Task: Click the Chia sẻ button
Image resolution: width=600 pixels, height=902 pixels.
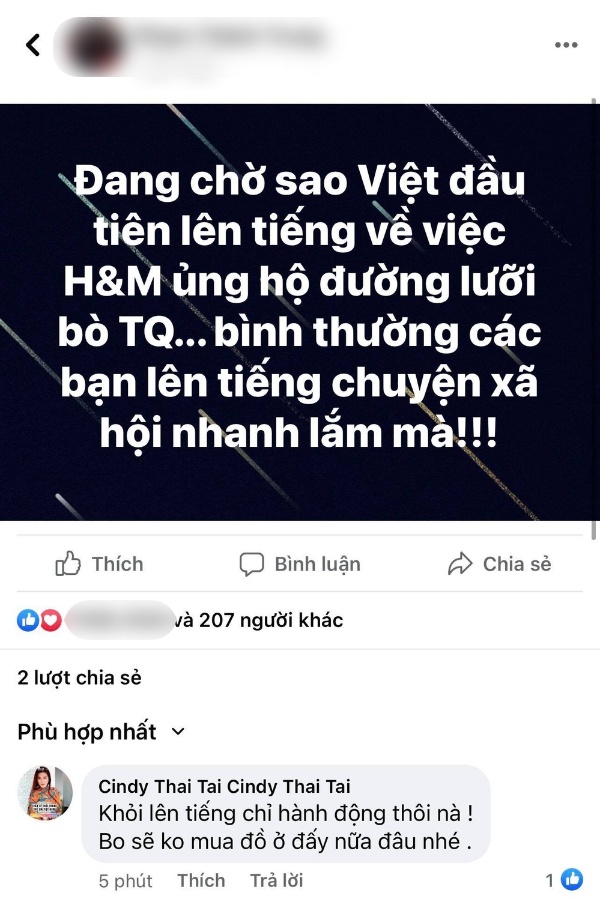Action: pos(499,564)
